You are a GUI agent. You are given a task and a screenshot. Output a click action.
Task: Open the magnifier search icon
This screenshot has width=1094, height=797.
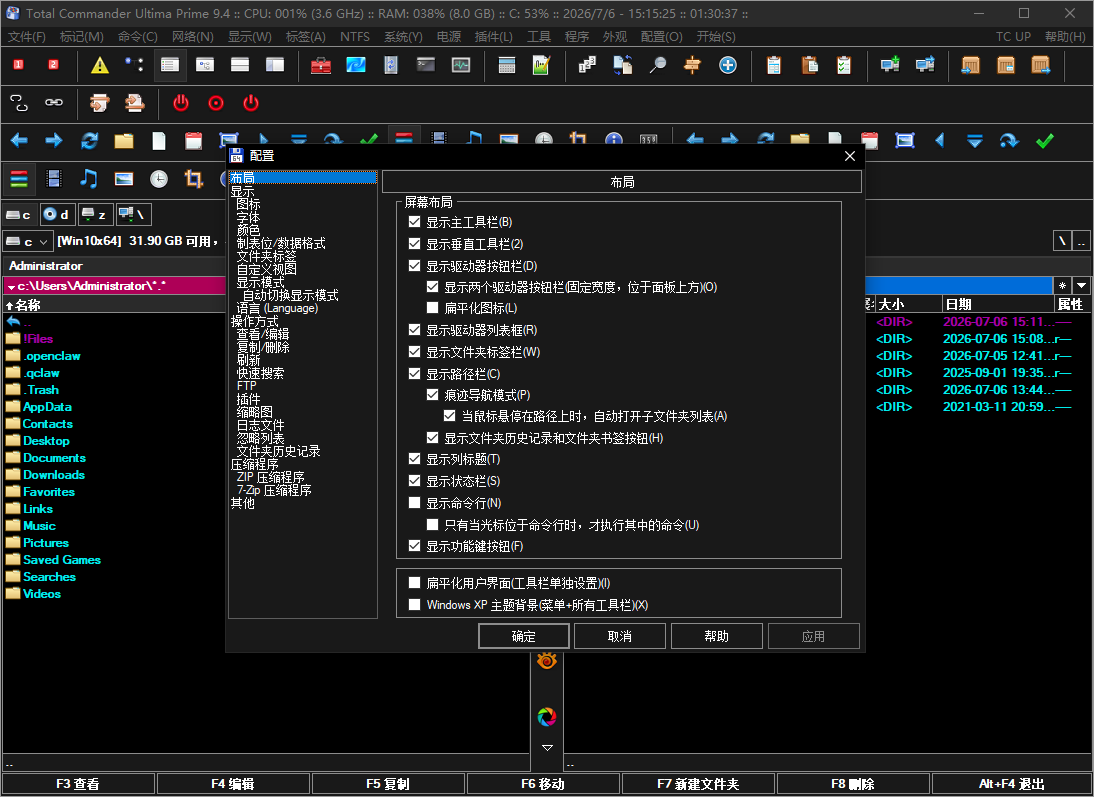(657, 65)
